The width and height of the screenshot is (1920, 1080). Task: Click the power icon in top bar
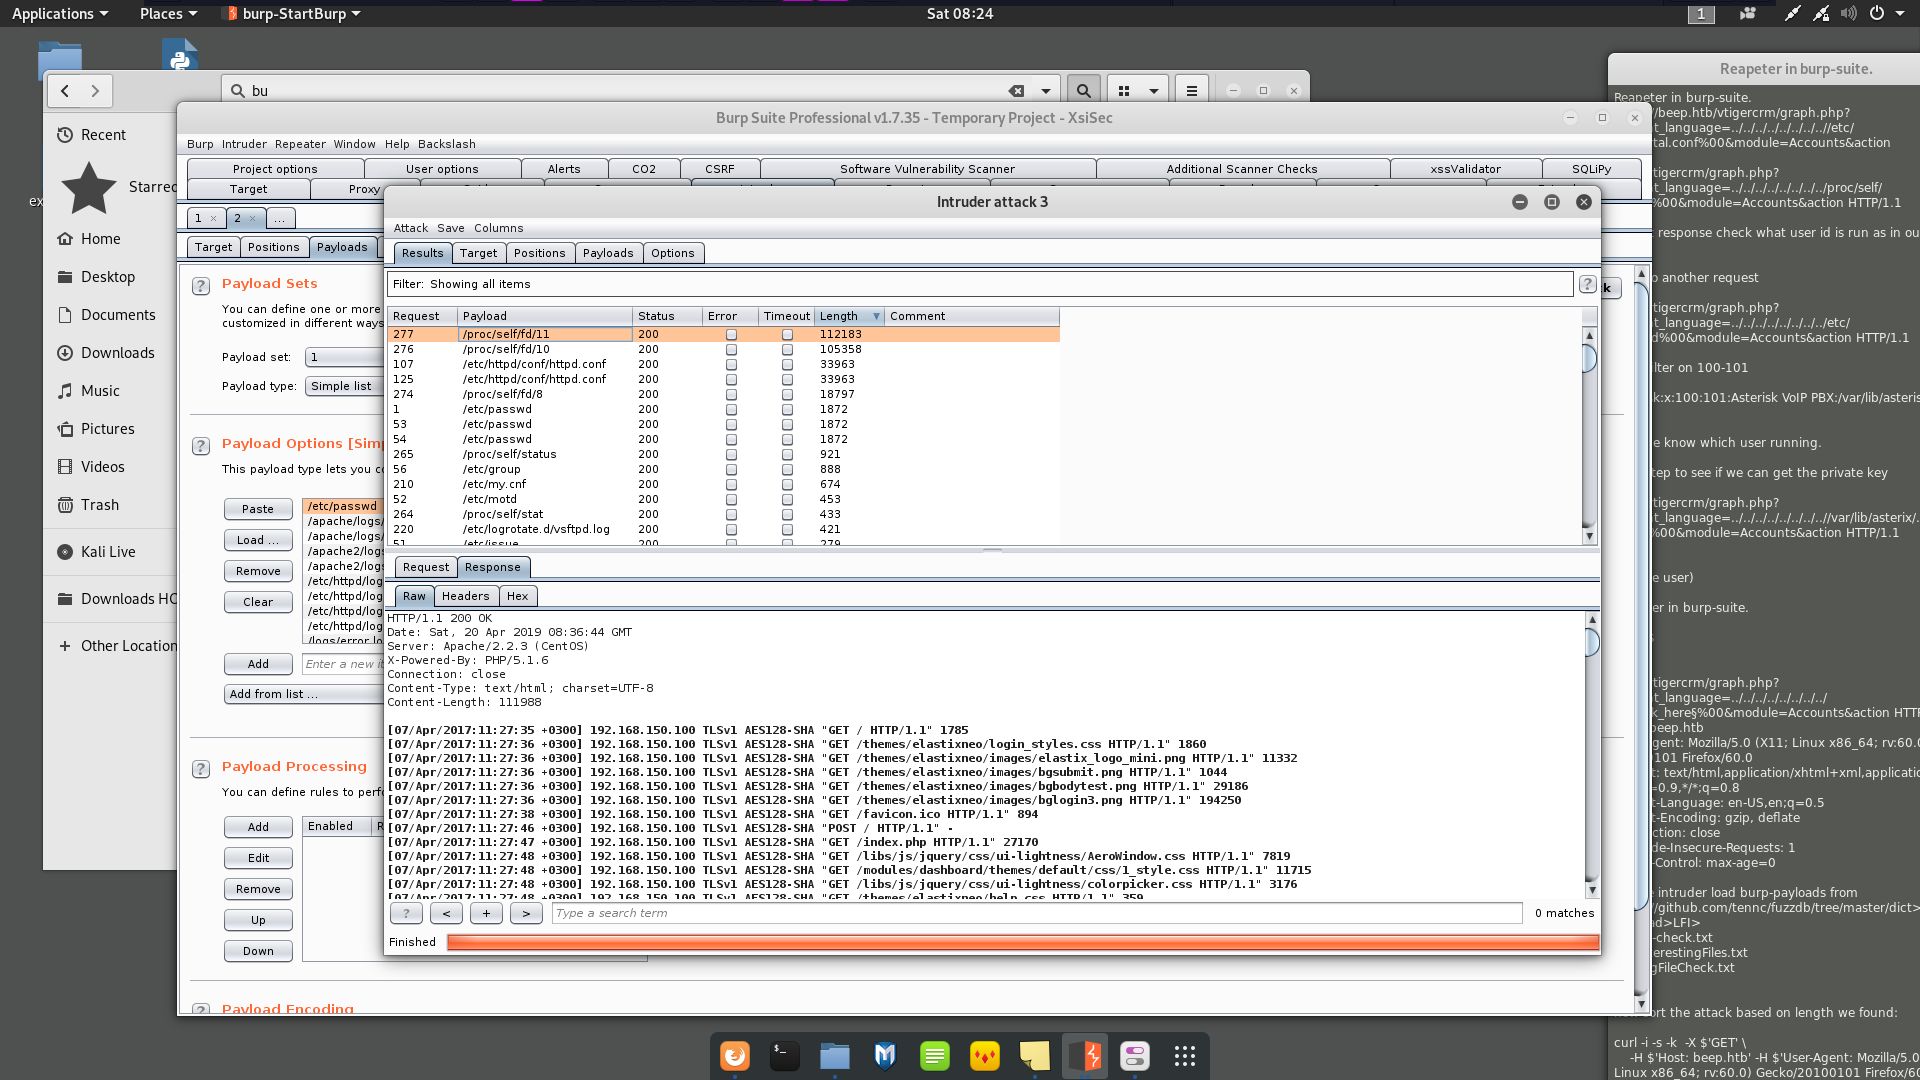[x=1877, y=13]
